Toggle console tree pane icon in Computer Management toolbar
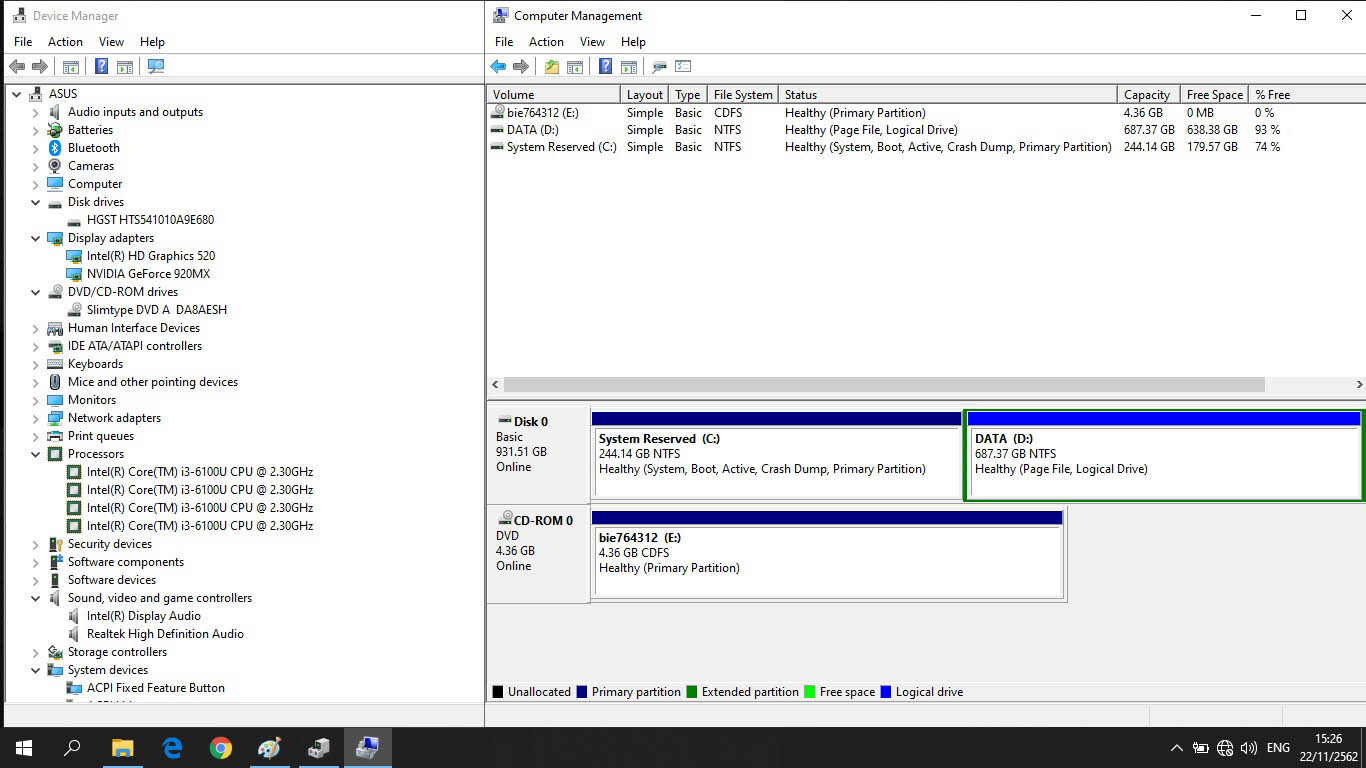 pyautogui.click(x=575, y=67)
